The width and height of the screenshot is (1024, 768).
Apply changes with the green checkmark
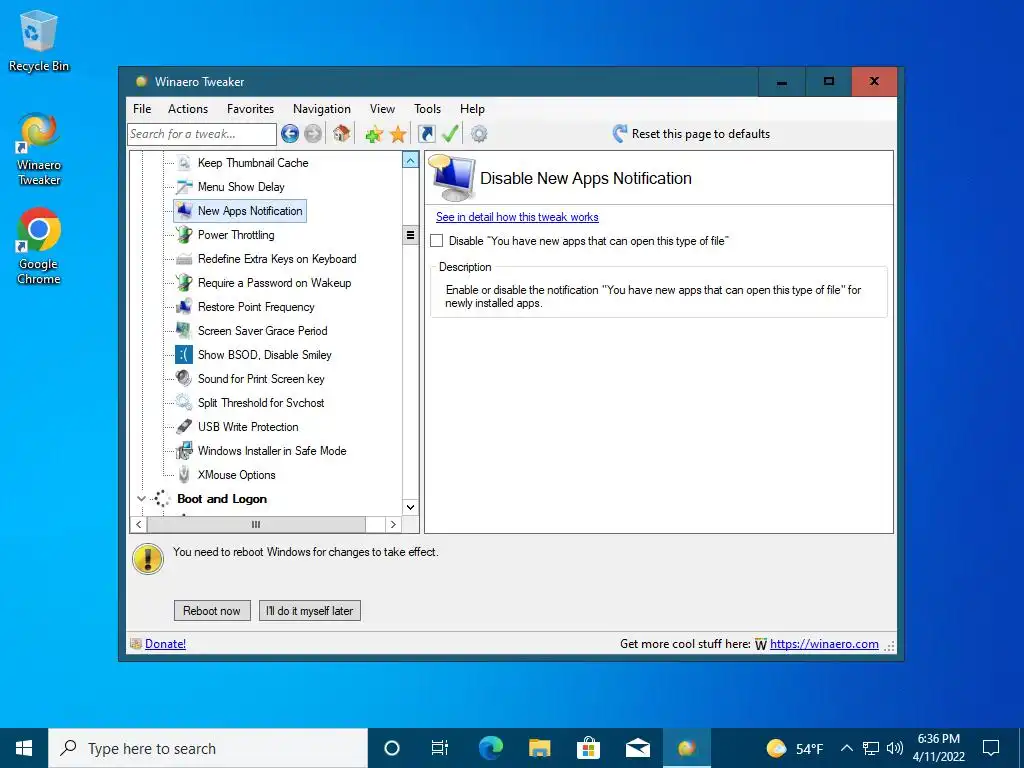pyautogui.click(x=450, y=134)
